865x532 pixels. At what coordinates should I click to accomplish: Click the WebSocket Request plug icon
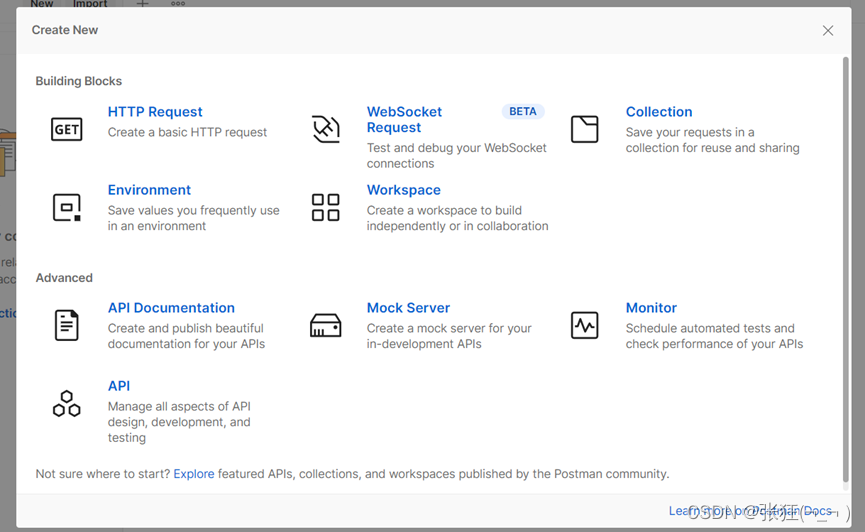(x=325, y=129)
